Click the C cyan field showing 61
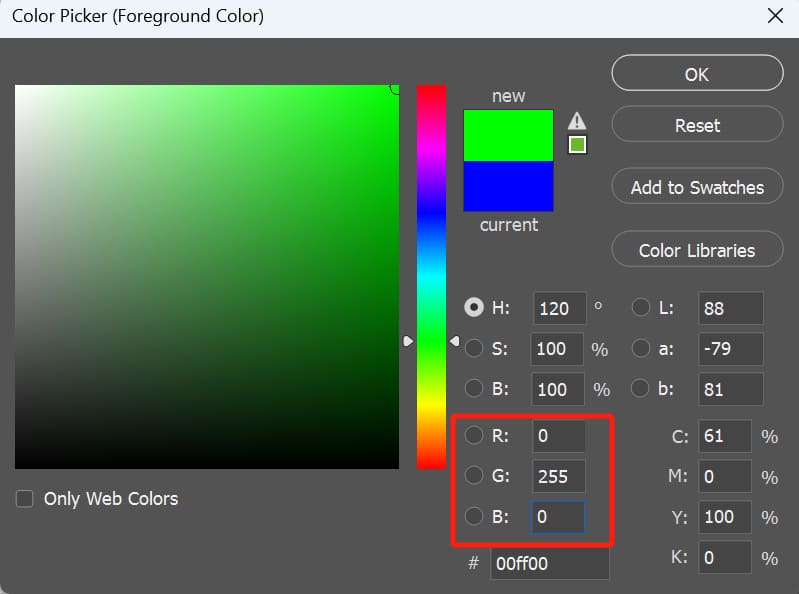The image size is (799, 594). pos(725,436)
